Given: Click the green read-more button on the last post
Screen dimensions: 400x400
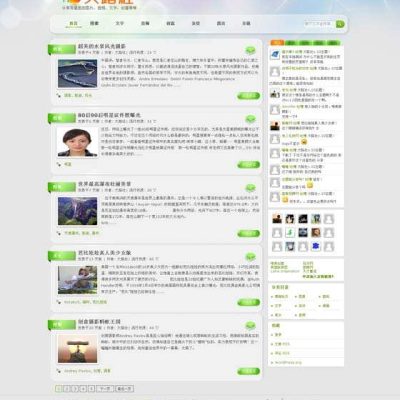Looking at the screenshot, I should click(x=249, y=371).
